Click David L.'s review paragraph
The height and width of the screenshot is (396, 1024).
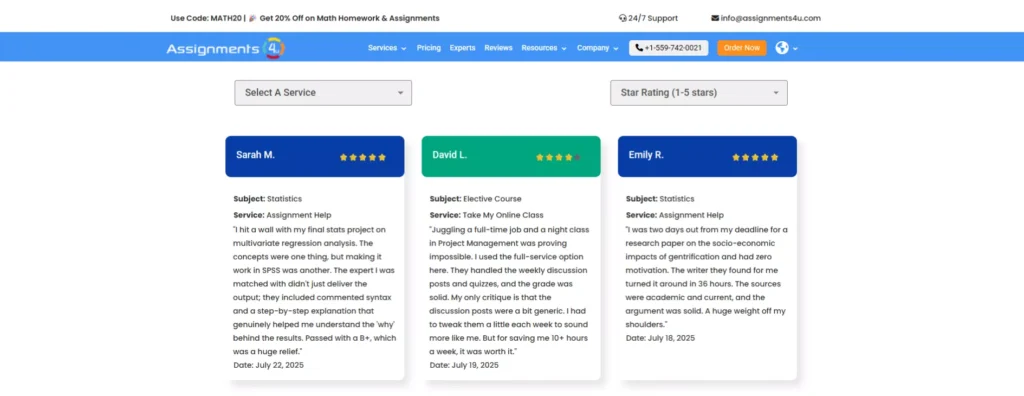(x=509, y=290)
